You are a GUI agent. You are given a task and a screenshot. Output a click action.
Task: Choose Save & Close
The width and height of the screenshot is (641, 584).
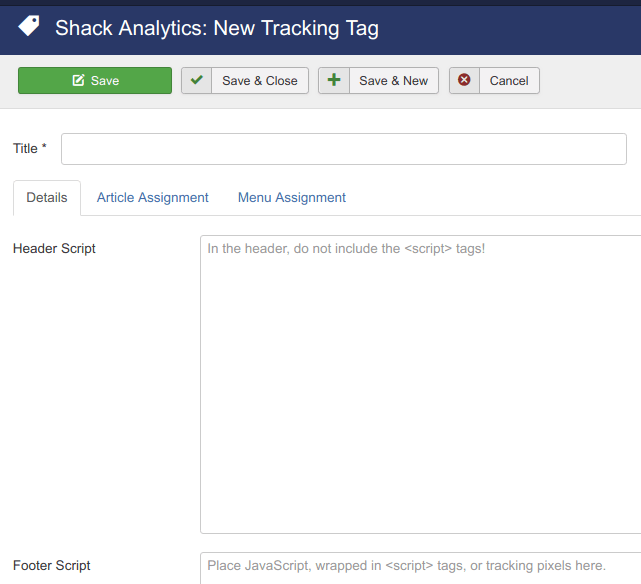259,81
